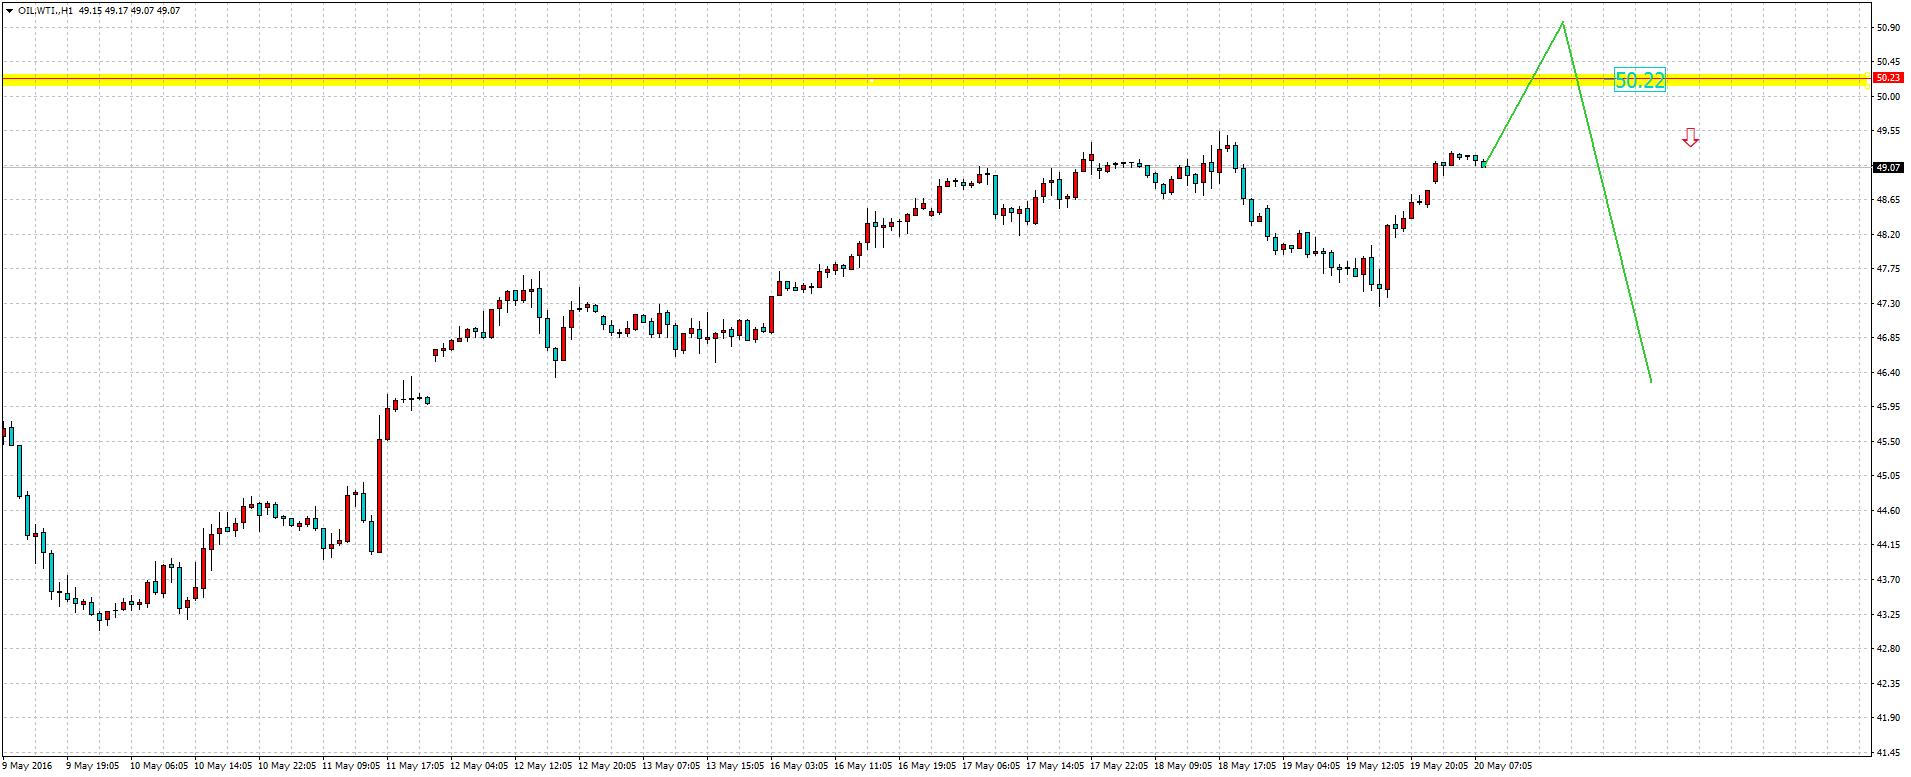Click the red down arrow marker
This screenshot has height=777, width=1911.
[1690, 138]
